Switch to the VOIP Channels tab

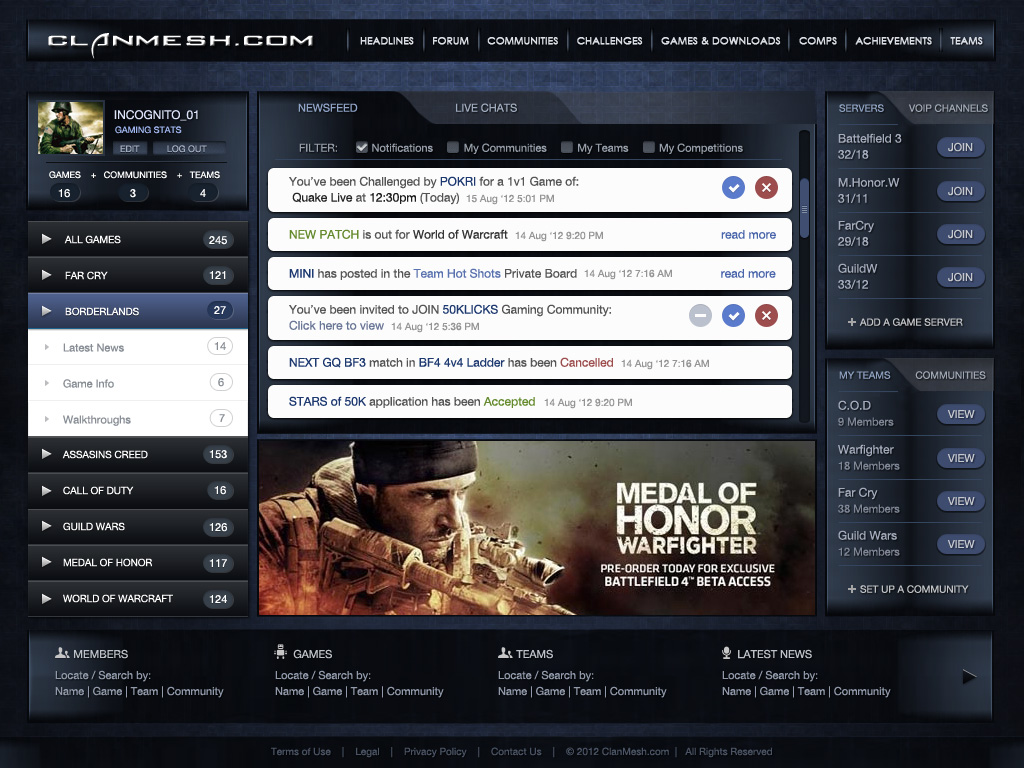(948, 108)
